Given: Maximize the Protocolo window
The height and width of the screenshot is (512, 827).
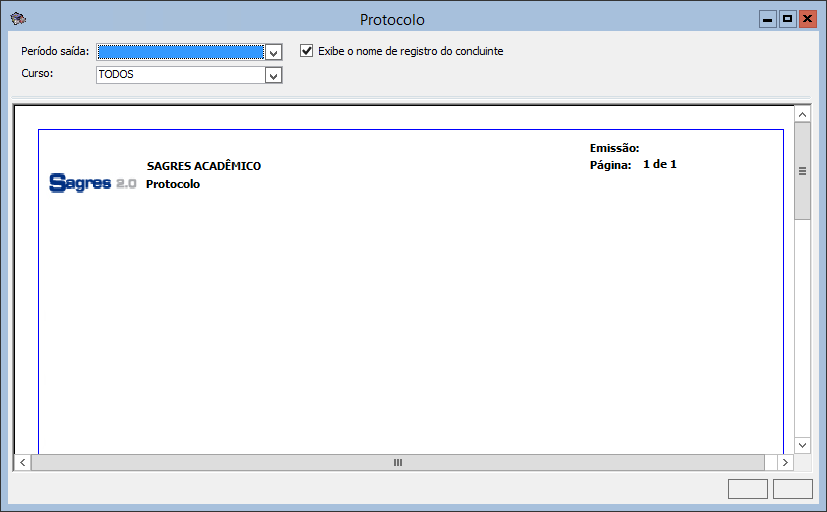Looking at the screenshot, I should point(787,19).
